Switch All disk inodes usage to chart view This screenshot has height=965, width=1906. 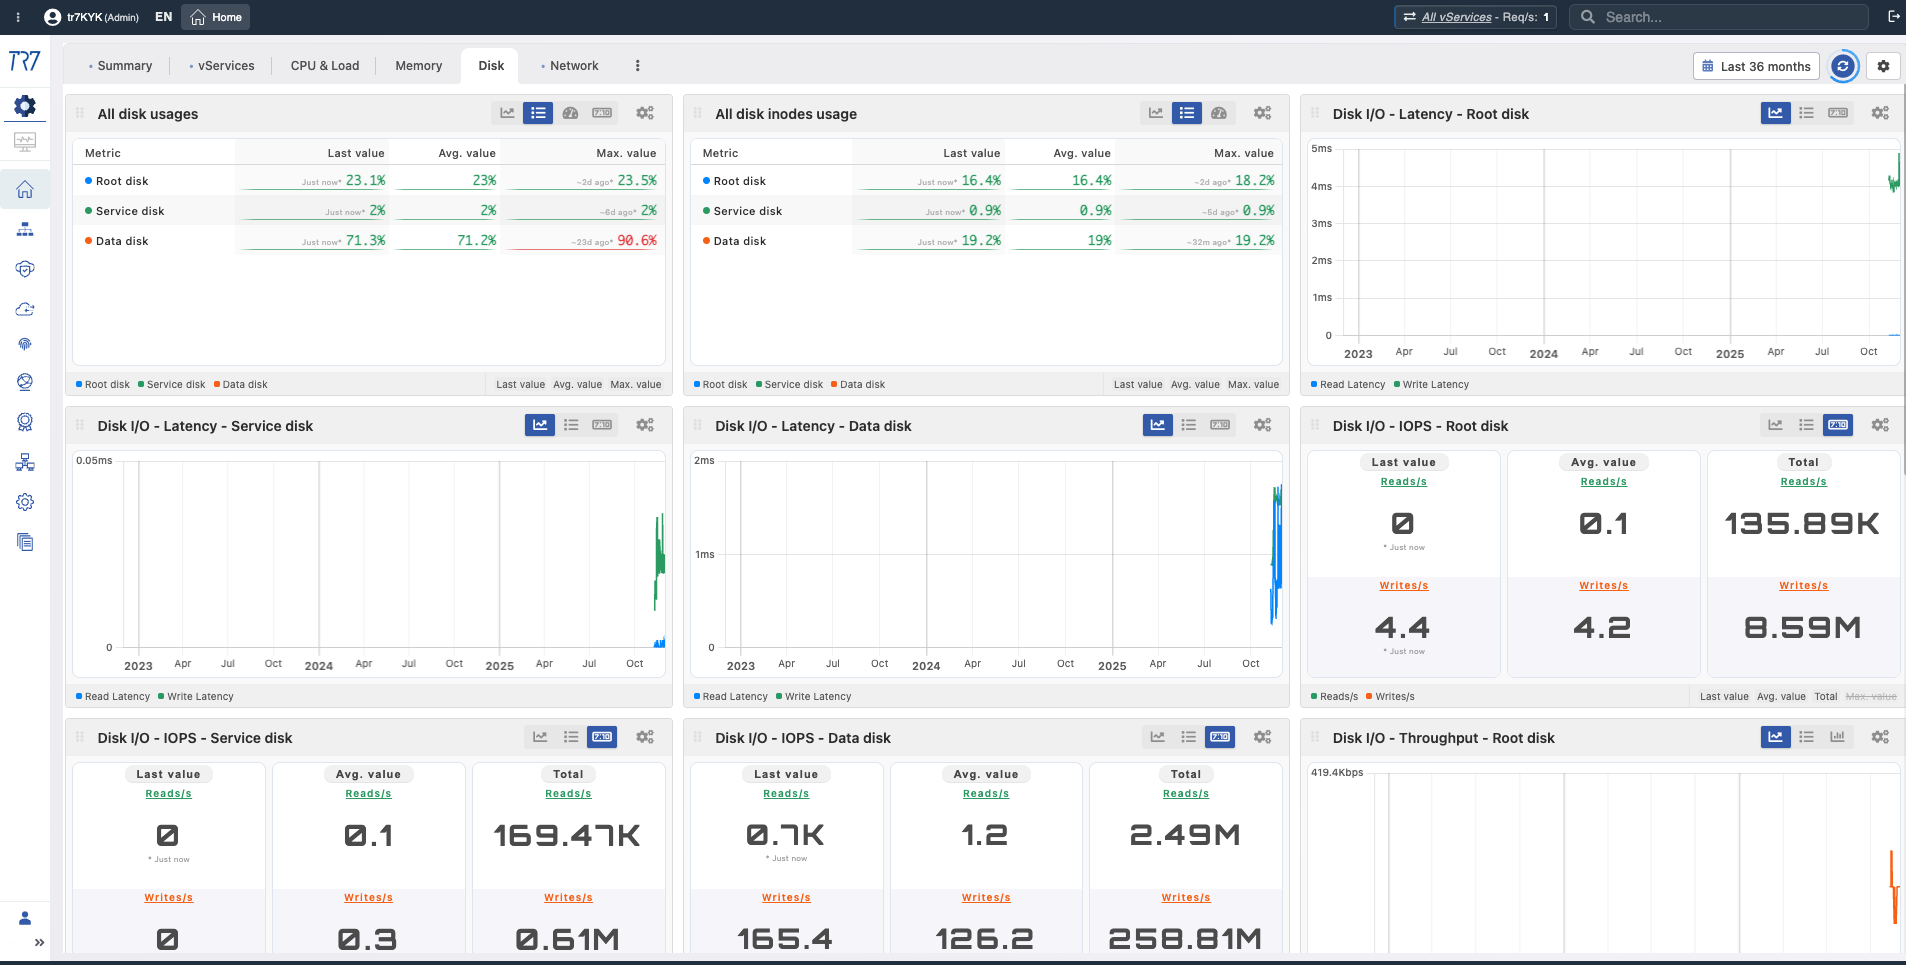1156,113
